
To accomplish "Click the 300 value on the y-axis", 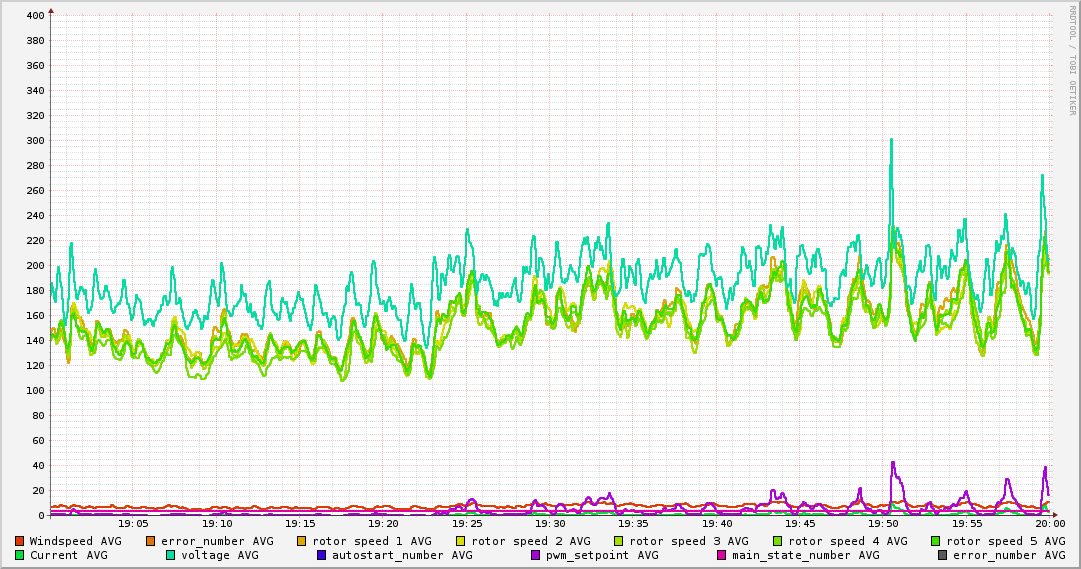I will point(35,141).
